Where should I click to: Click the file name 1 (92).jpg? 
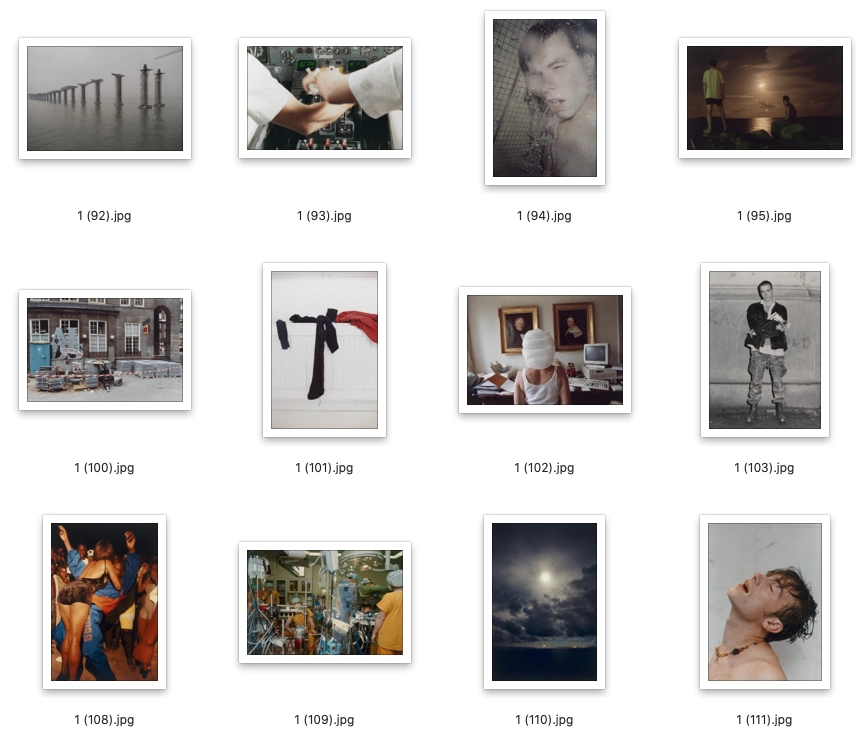[x=104, y=216]
